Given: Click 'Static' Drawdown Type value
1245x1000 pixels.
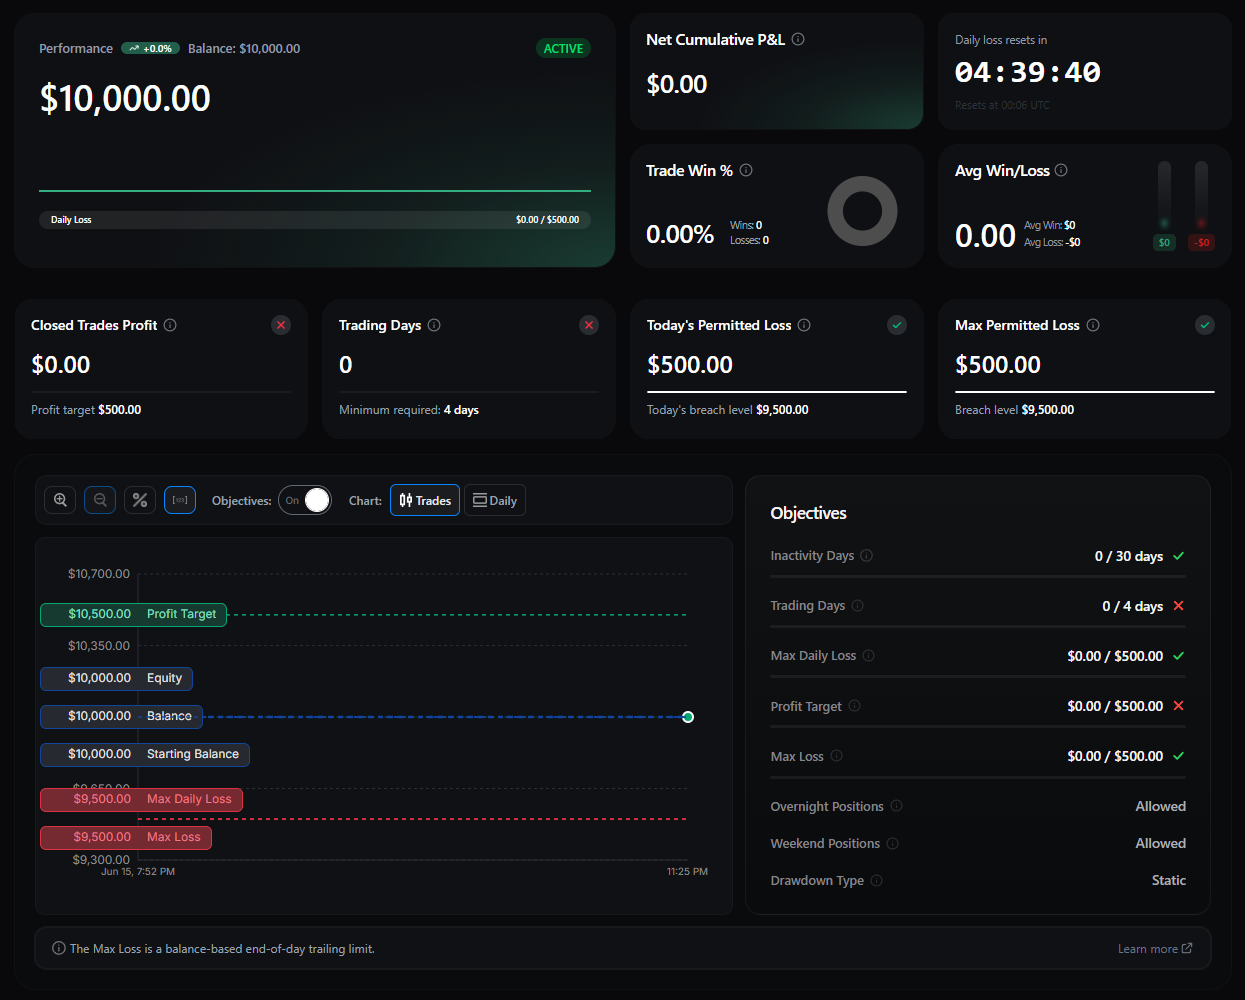Looking at the screenshot, I should tap(1169, 880).
